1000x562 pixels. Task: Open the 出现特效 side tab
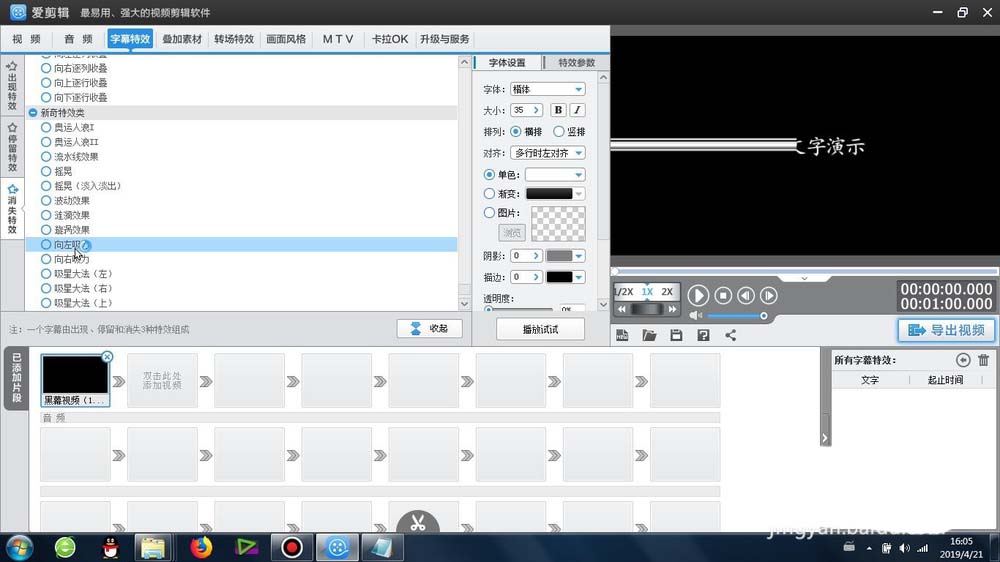(12, 85)
